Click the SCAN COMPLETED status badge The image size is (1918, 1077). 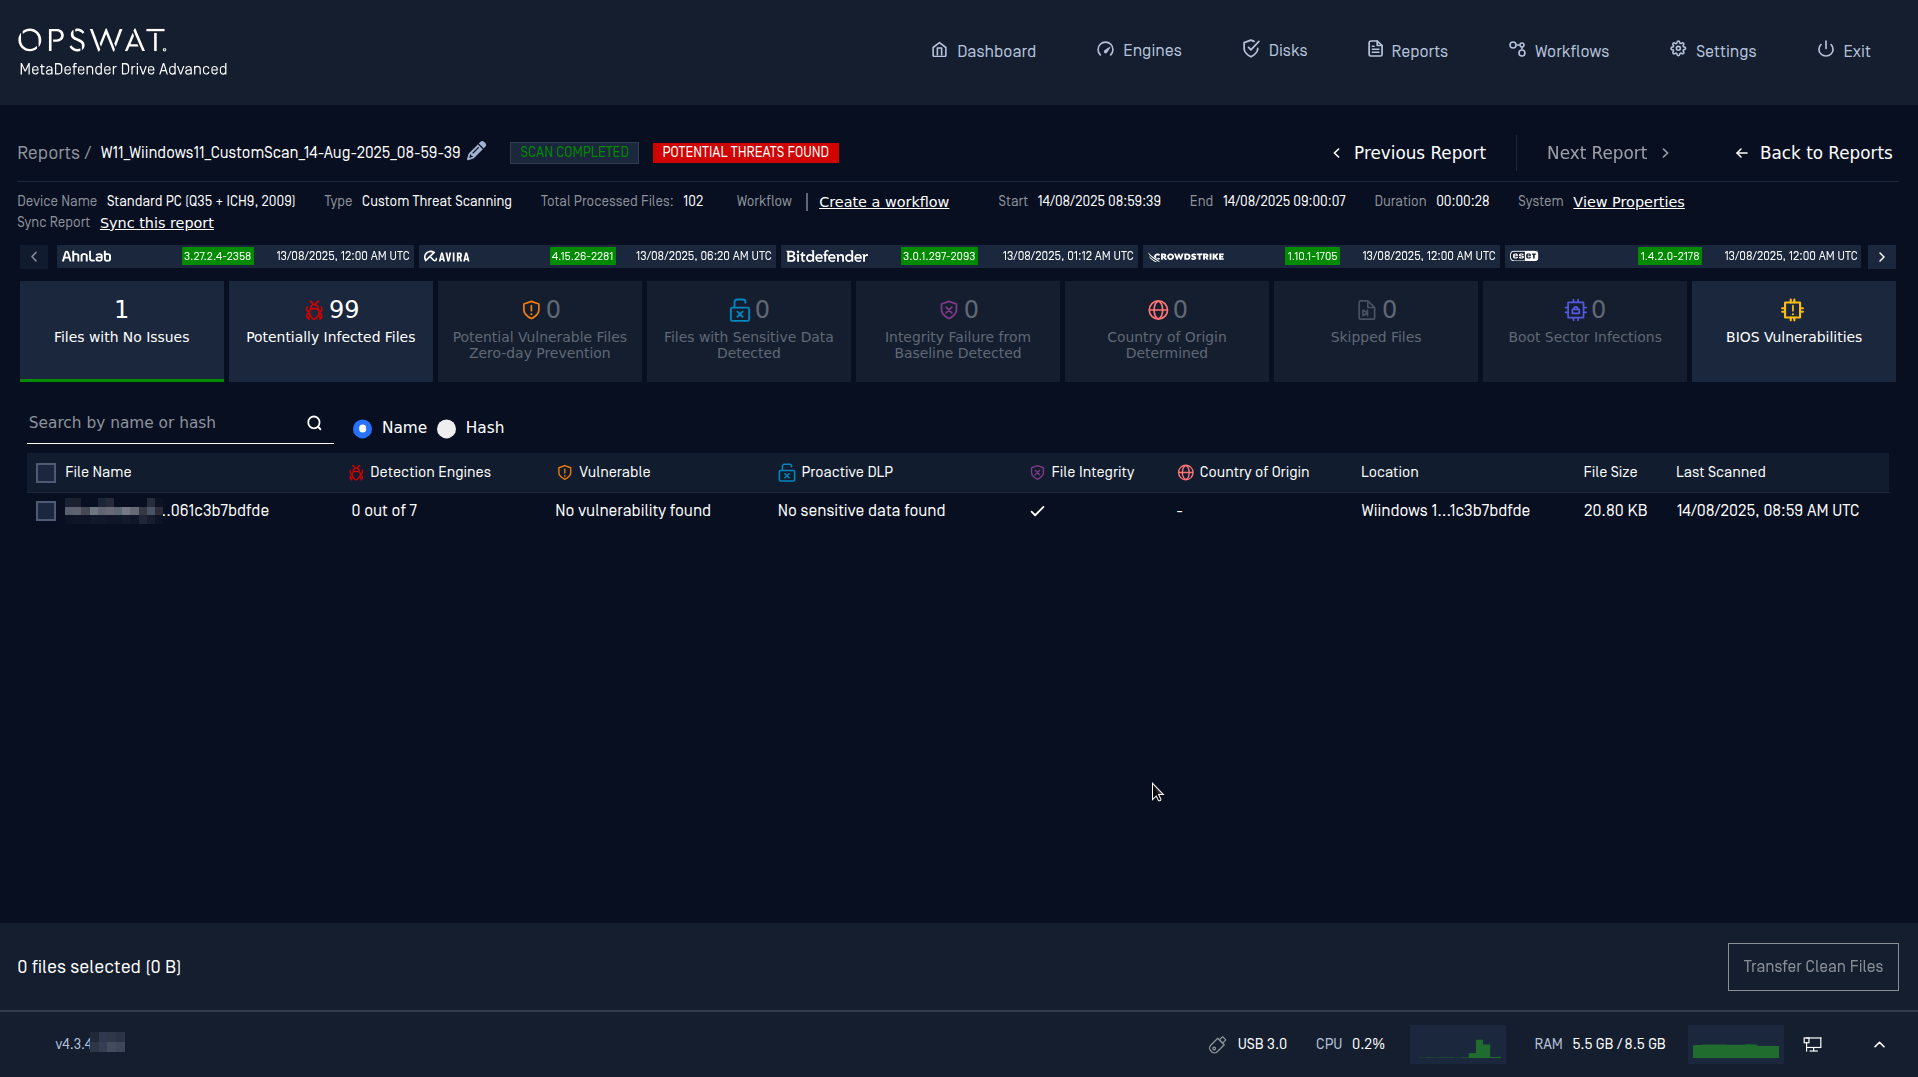pyautogui.click(x=574, y=153)
